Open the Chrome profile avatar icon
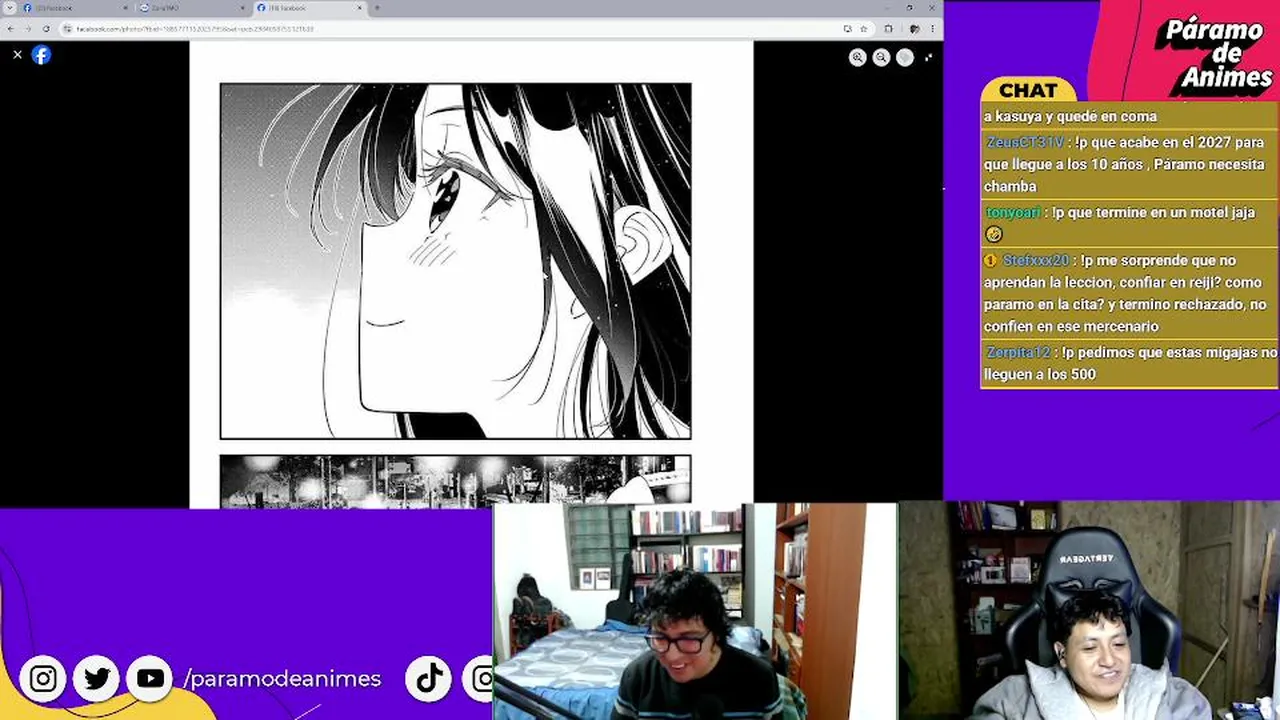This screenshot has width=1280, height=720. tap(914, 29)
